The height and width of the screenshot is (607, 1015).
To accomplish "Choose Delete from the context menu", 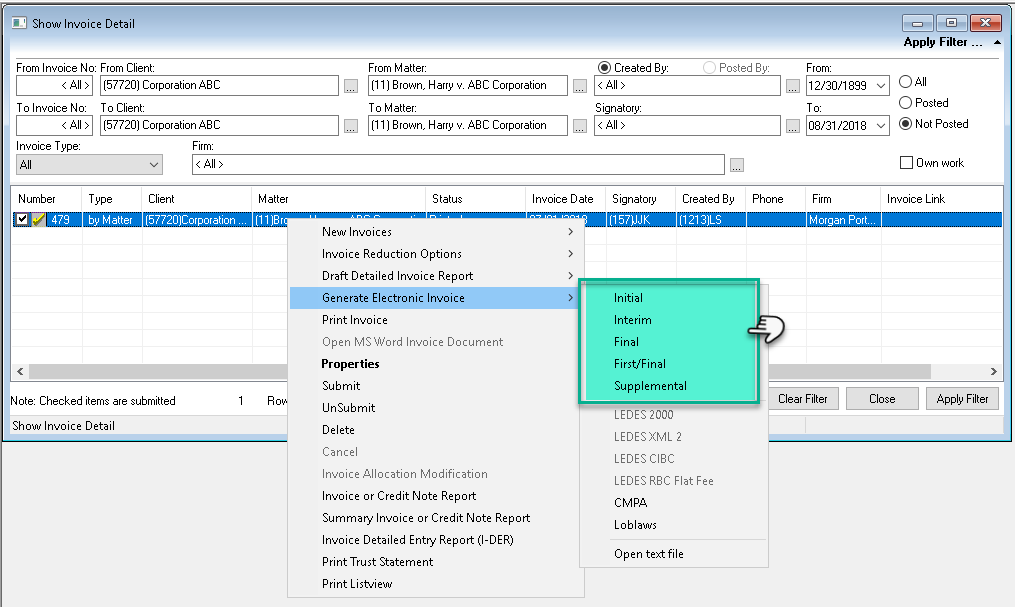I will pyautogui.click(x=436, y=430).
